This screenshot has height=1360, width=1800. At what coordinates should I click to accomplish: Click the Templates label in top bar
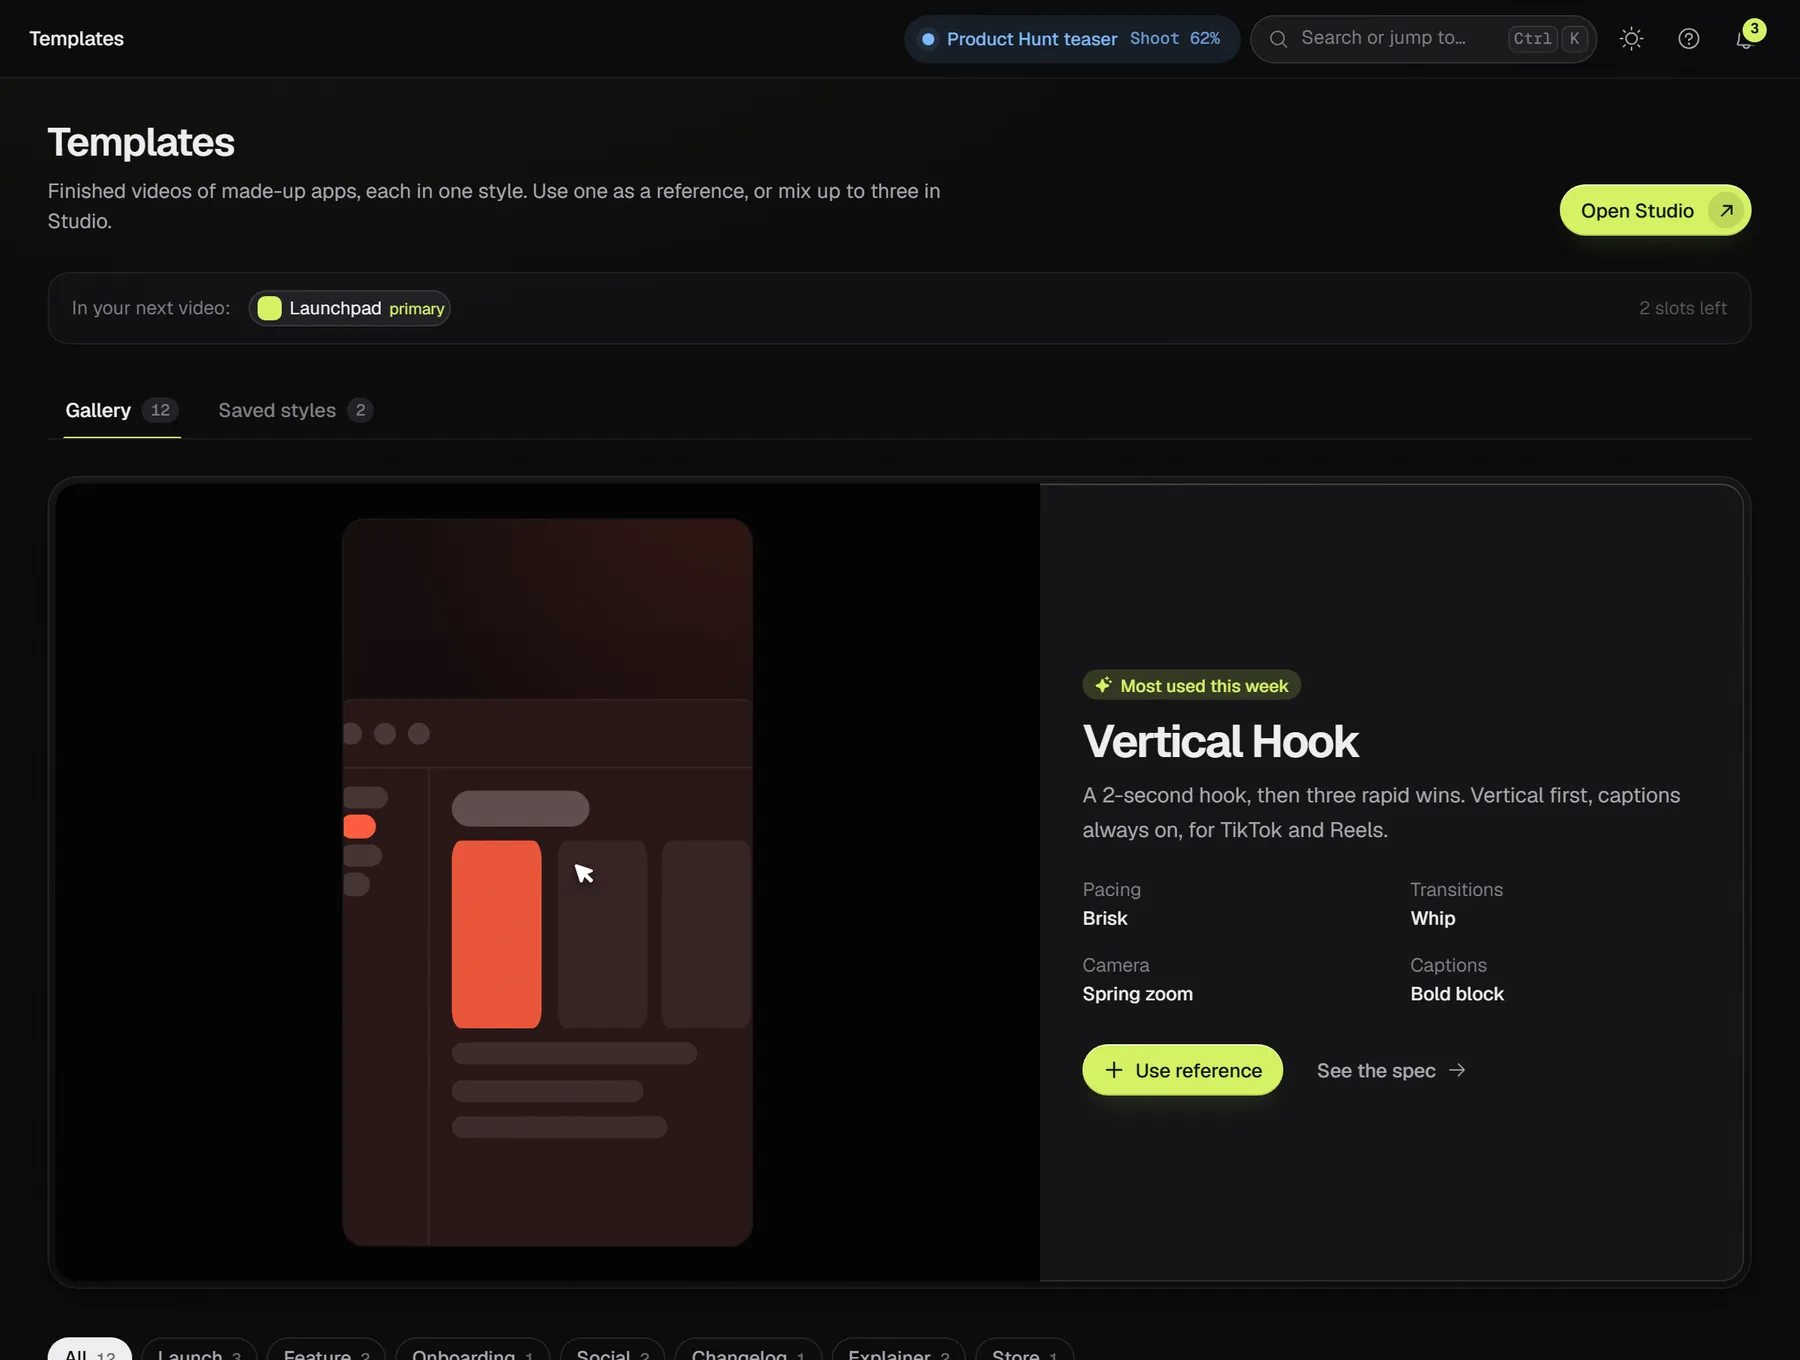(76, 39)
